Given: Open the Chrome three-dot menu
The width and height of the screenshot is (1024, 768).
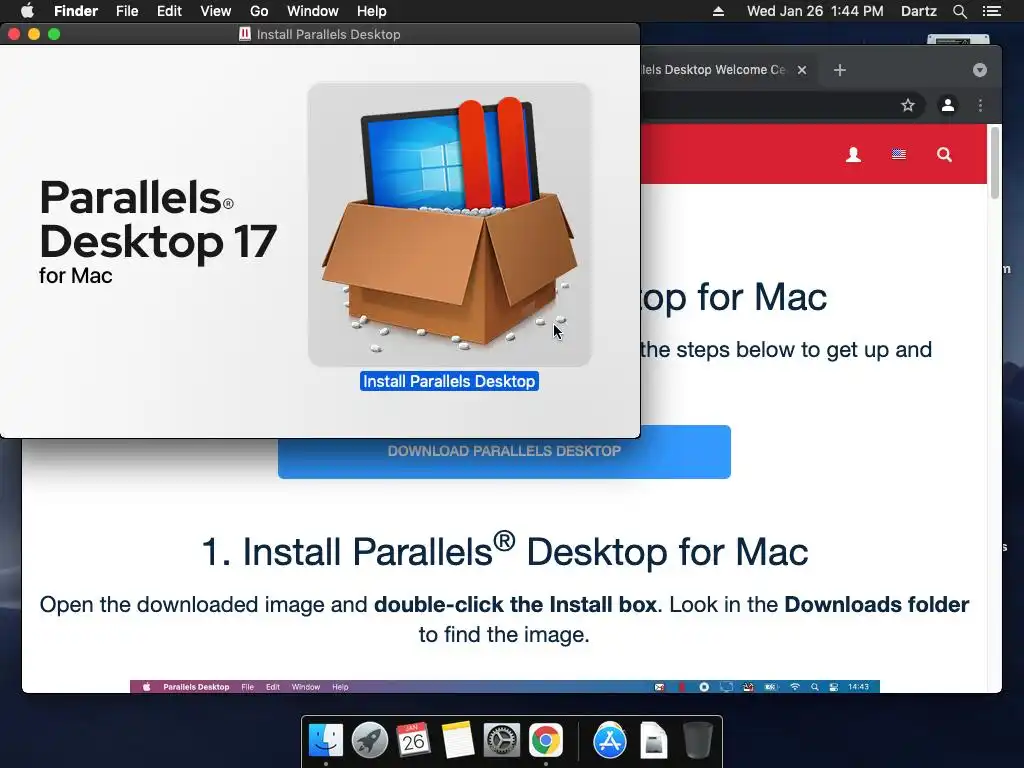Looking at the screenshot, I should (x=980, y=105).
